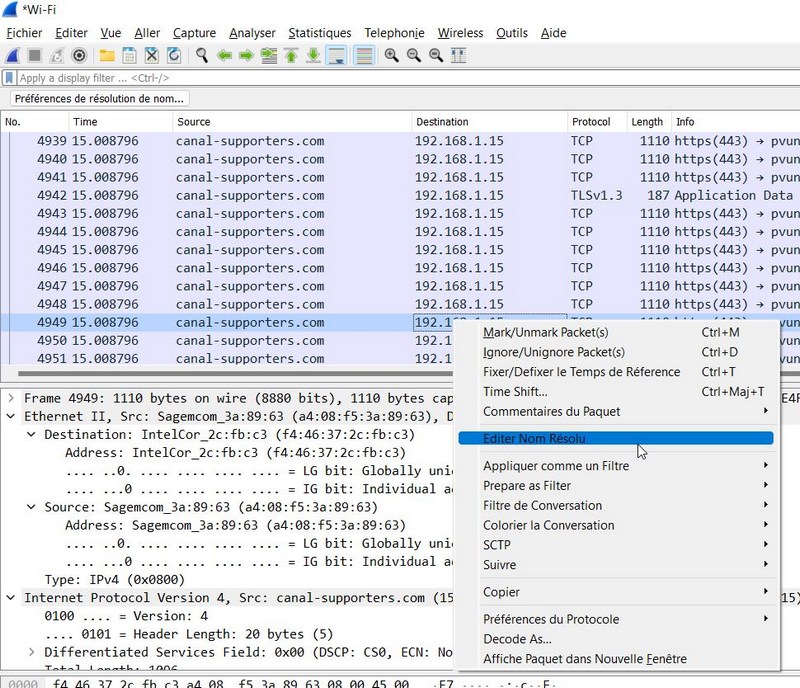Click the shark fin start capture icon
The image size is (800, 688).
coord(12,55)
